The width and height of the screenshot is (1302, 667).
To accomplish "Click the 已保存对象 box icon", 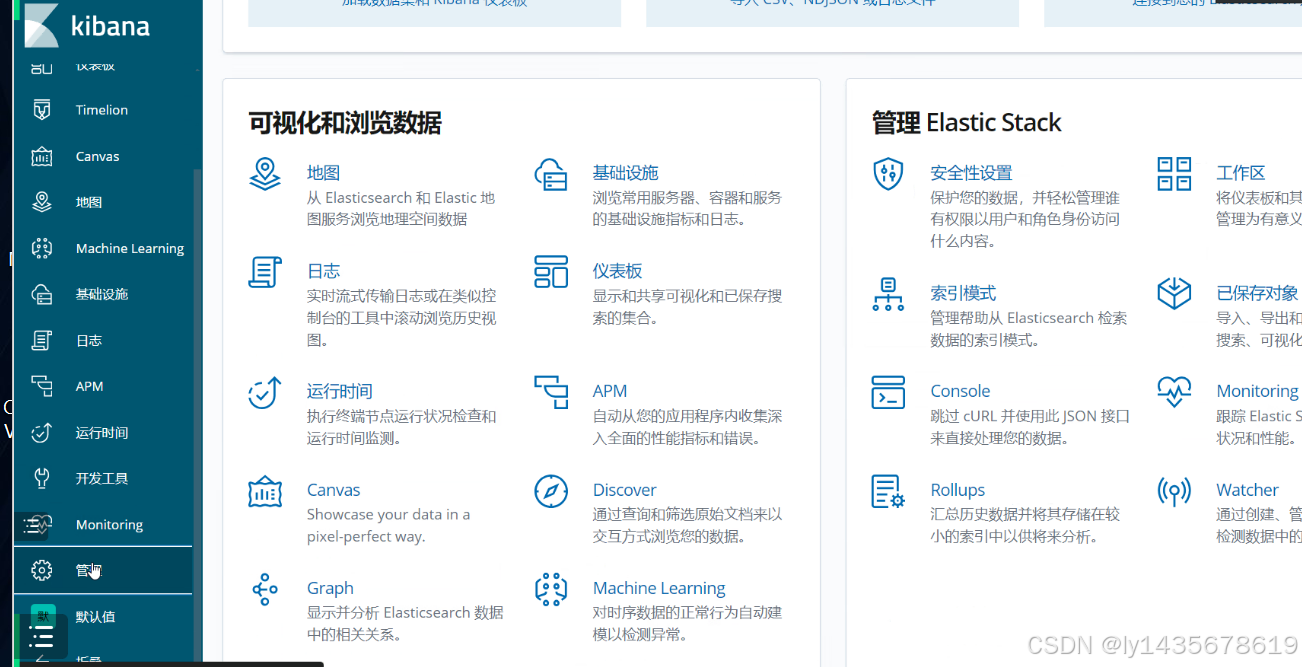I will pyautogui.click(x=1174, y=294).
